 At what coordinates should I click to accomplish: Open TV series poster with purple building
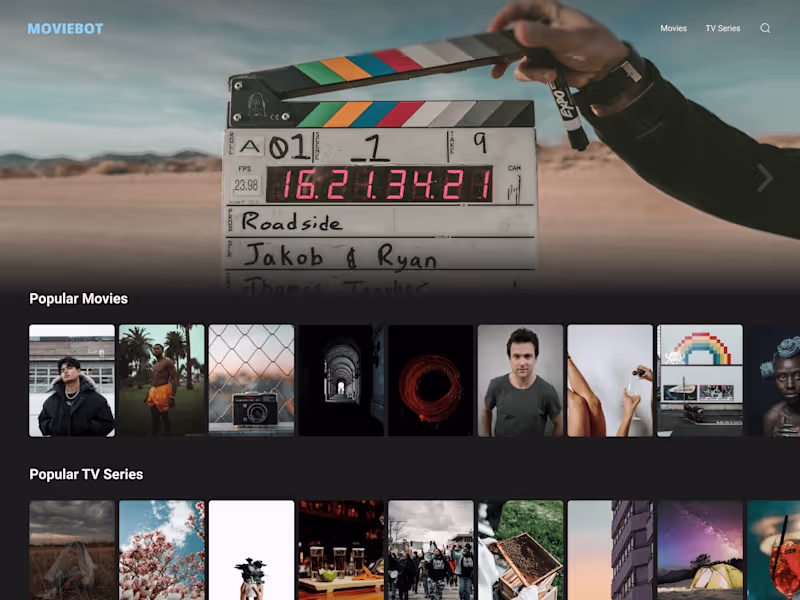pos(610,550)
